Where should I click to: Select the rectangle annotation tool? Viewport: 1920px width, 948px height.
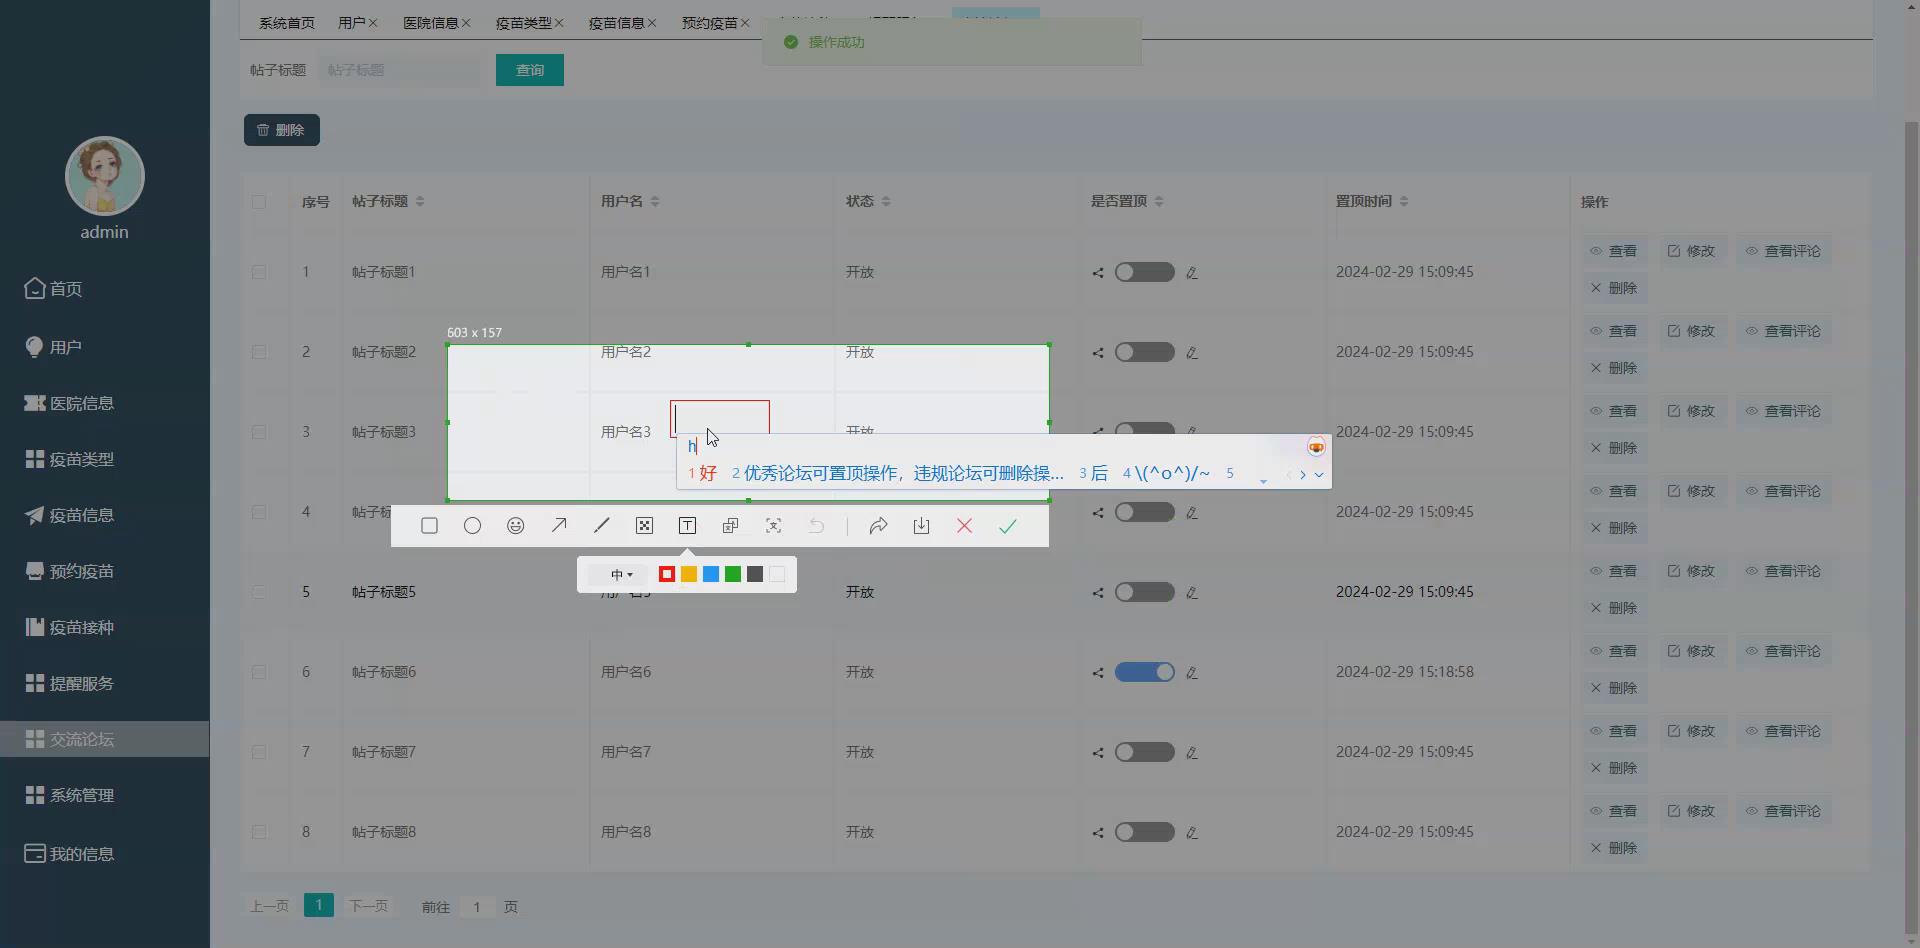click(429, 525)
